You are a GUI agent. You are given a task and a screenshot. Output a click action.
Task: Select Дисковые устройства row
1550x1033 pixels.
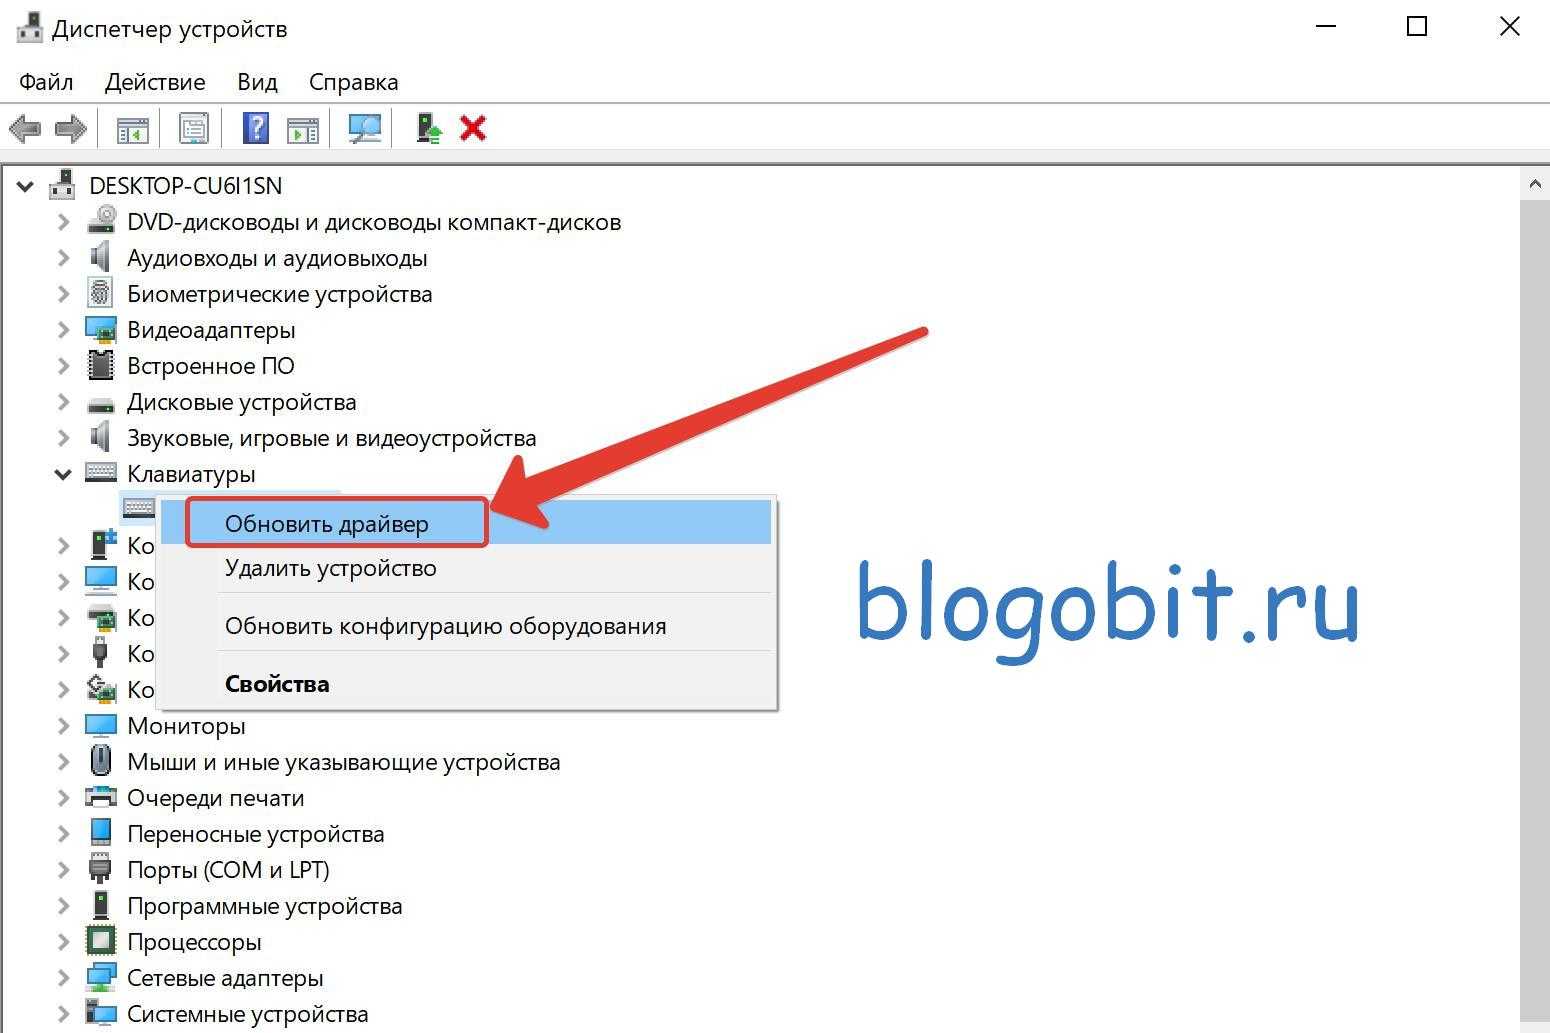[241, 402]
